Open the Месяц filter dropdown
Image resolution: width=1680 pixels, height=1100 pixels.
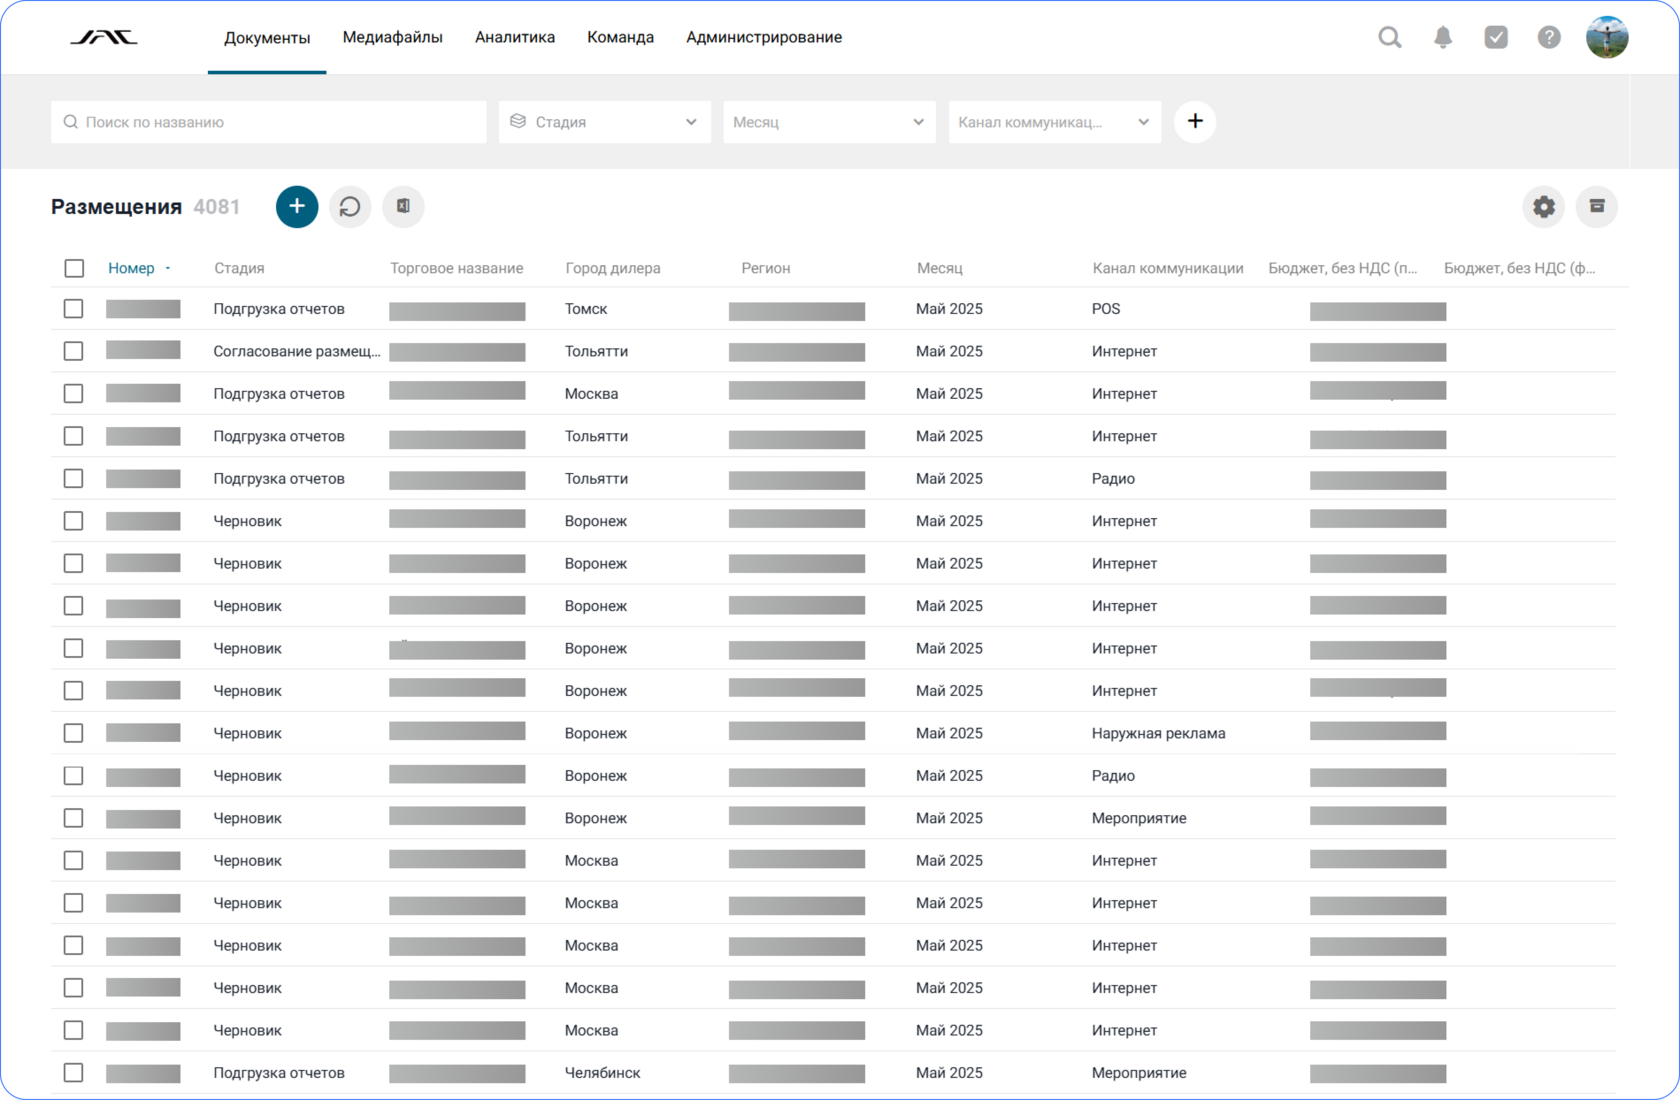point(828,122)
